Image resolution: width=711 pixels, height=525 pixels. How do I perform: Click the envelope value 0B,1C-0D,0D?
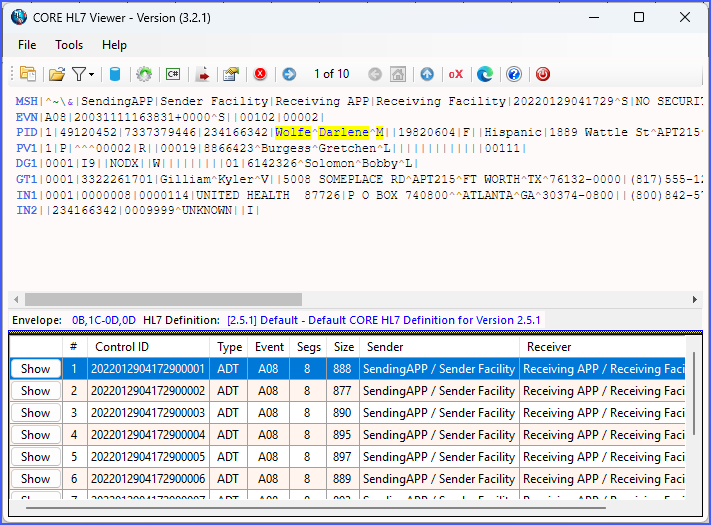click(x=104, y=320)
